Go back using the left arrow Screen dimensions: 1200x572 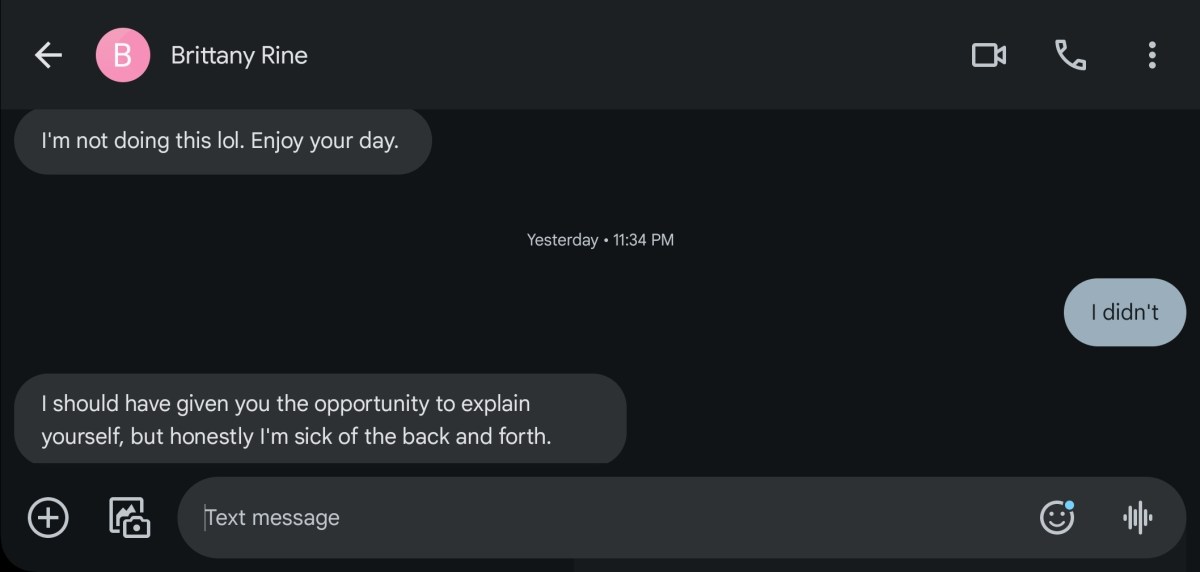[x=48, y=55]
